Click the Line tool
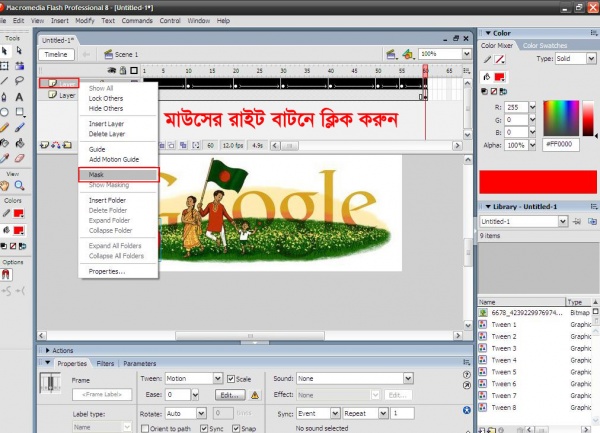Viewport: 600px width, 433px height. click(6, 80)
